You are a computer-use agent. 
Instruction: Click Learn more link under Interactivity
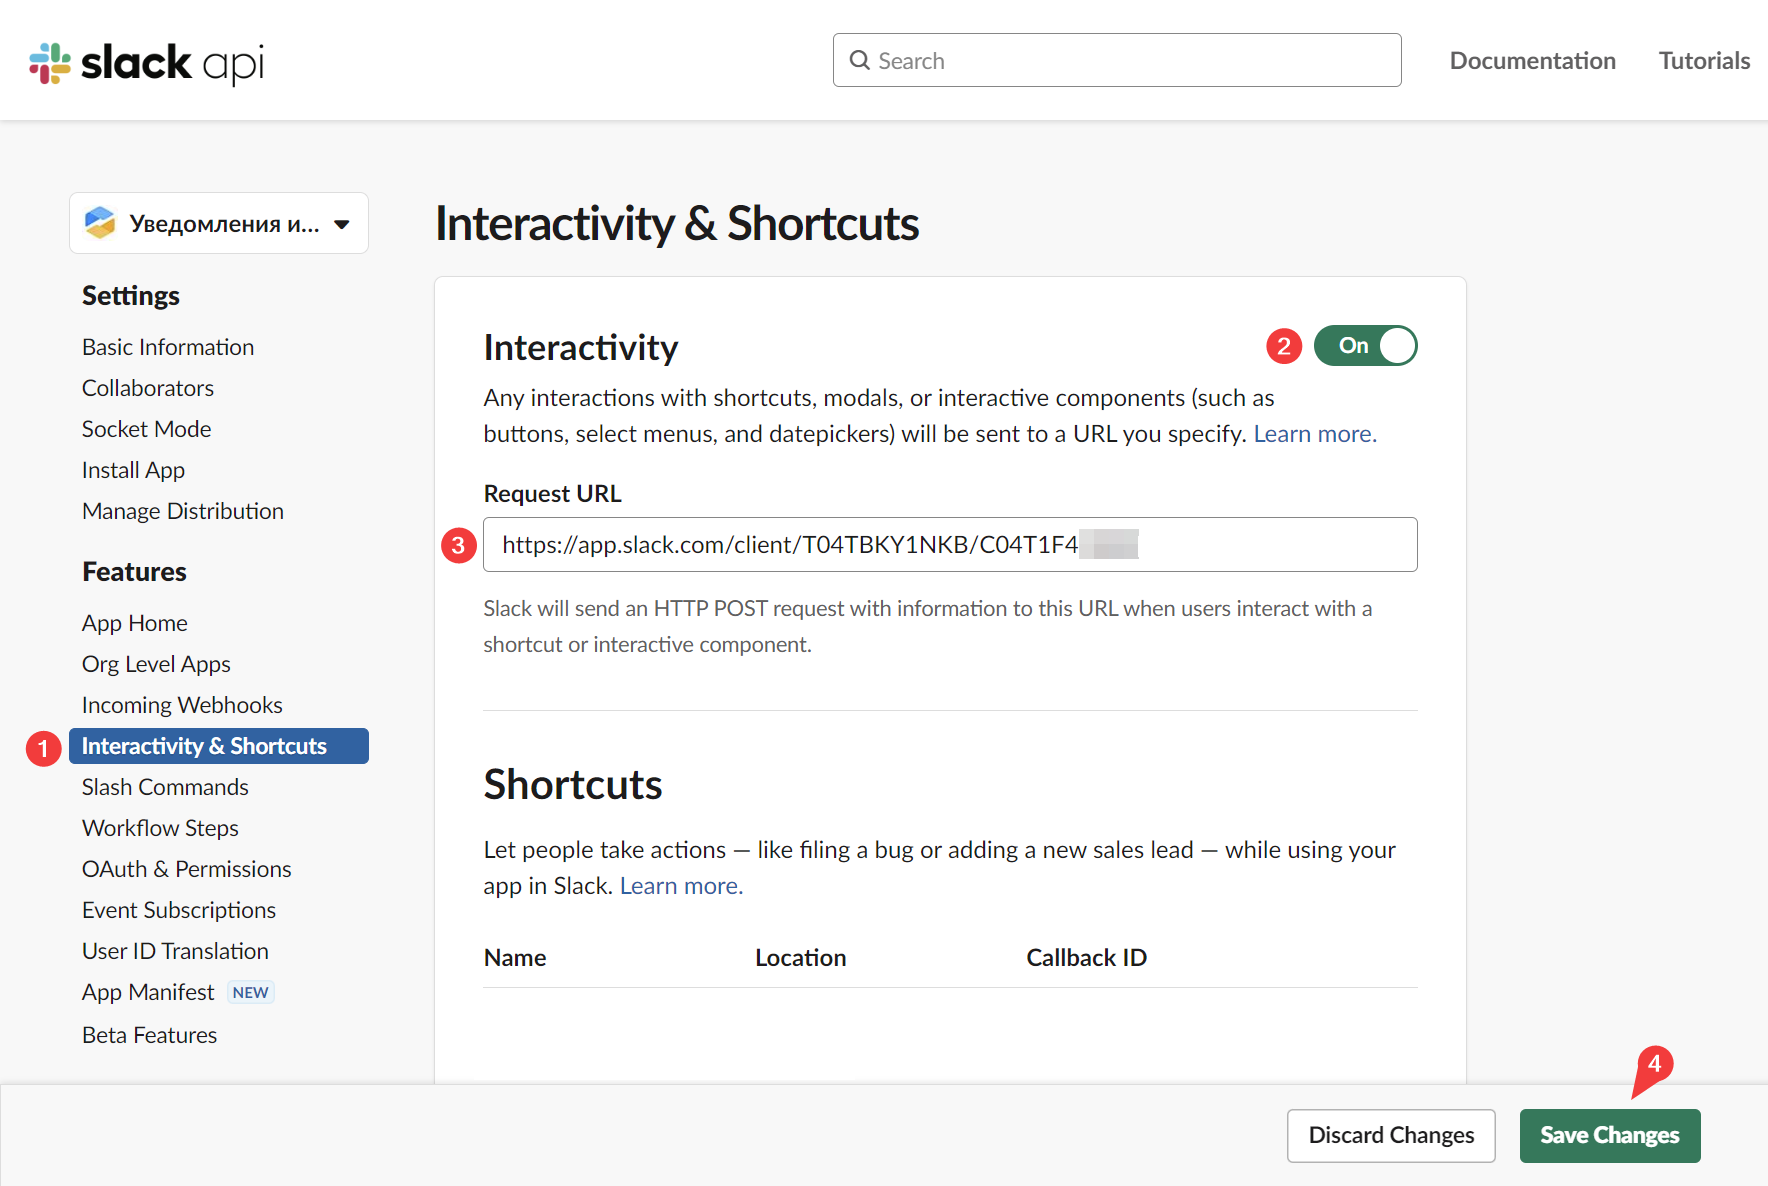coord(1315,434)
